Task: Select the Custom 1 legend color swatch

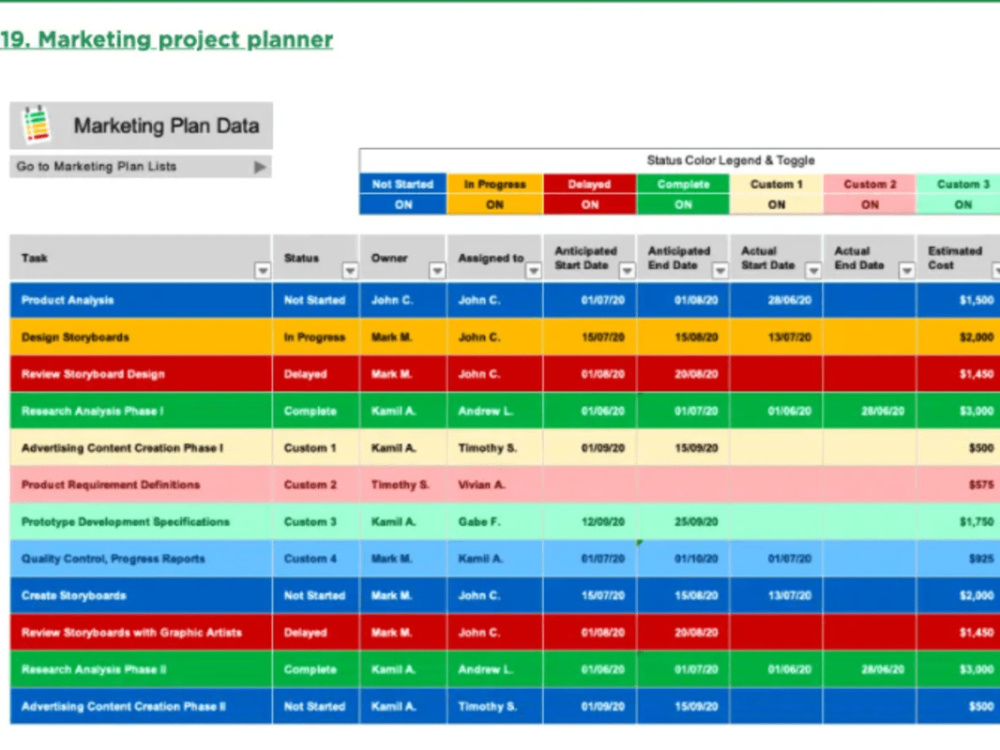Action: 776,184
